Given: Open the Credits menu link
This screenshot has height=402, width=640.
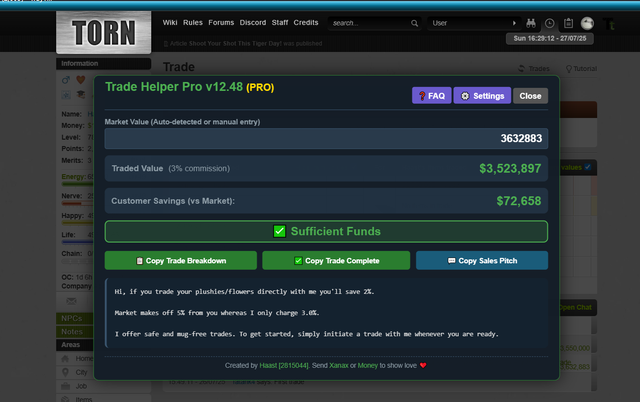Looking at the screenshot, I should coord(306,22).
